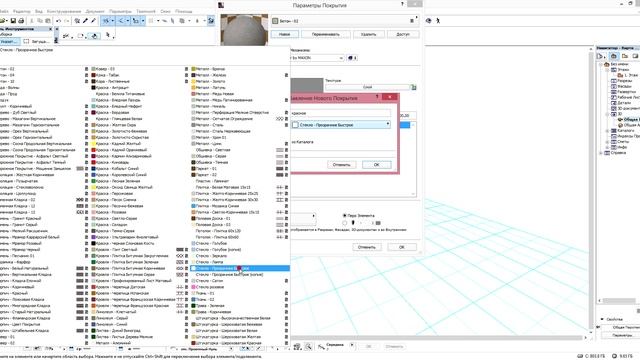Click the Переименовать button
640x360 pixels.
(x=326, y=34)
